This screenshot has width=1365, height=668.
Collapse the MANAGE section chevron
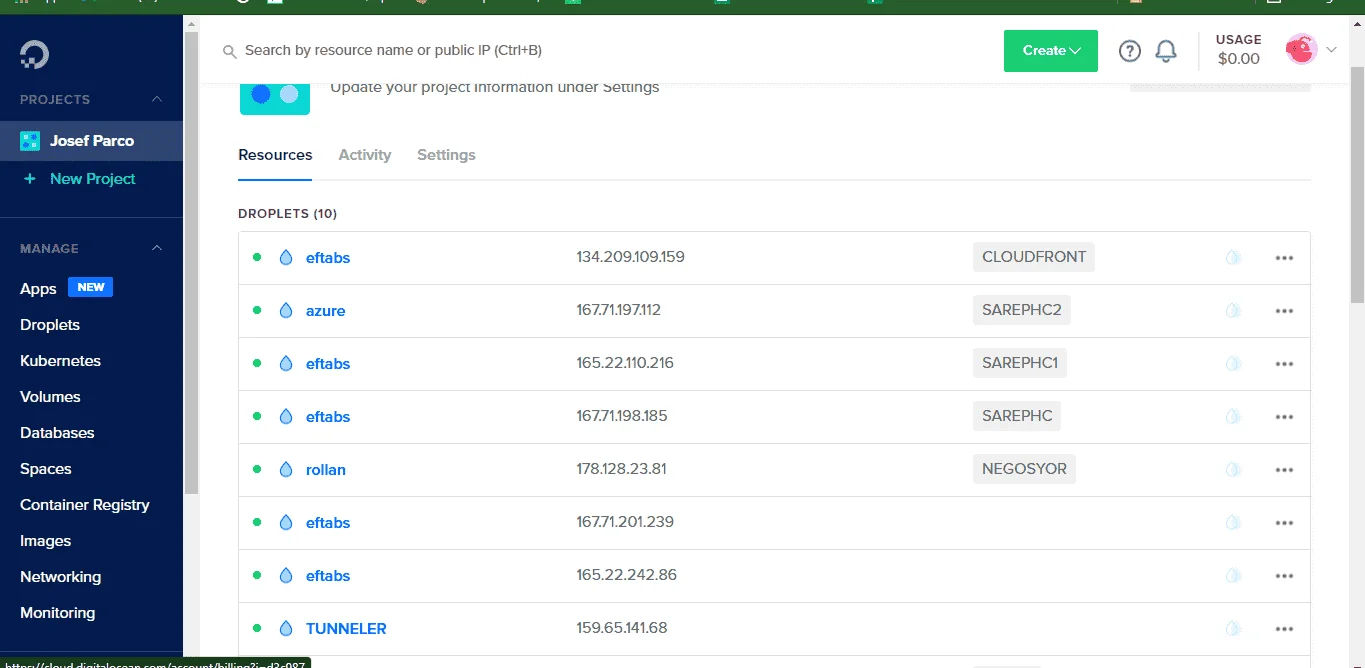click(157, 248)
